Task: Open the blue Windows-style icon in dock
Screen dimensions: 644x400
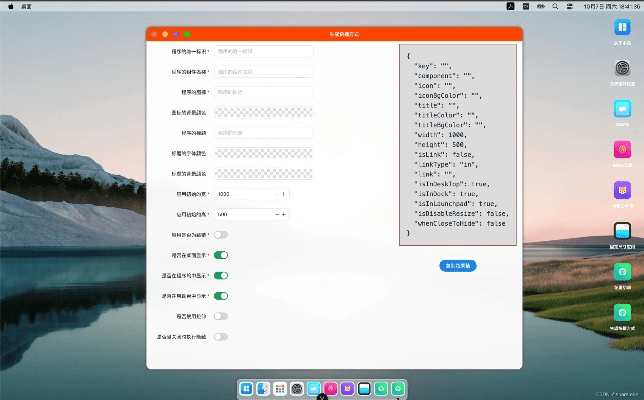Action: coord(246,388)
